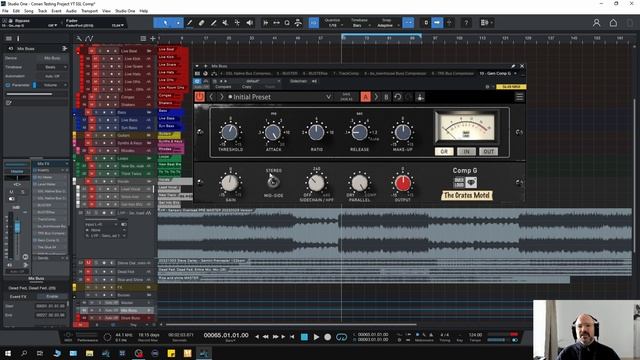Switch the meter to IN mode
640x360 pixels.
466,151
